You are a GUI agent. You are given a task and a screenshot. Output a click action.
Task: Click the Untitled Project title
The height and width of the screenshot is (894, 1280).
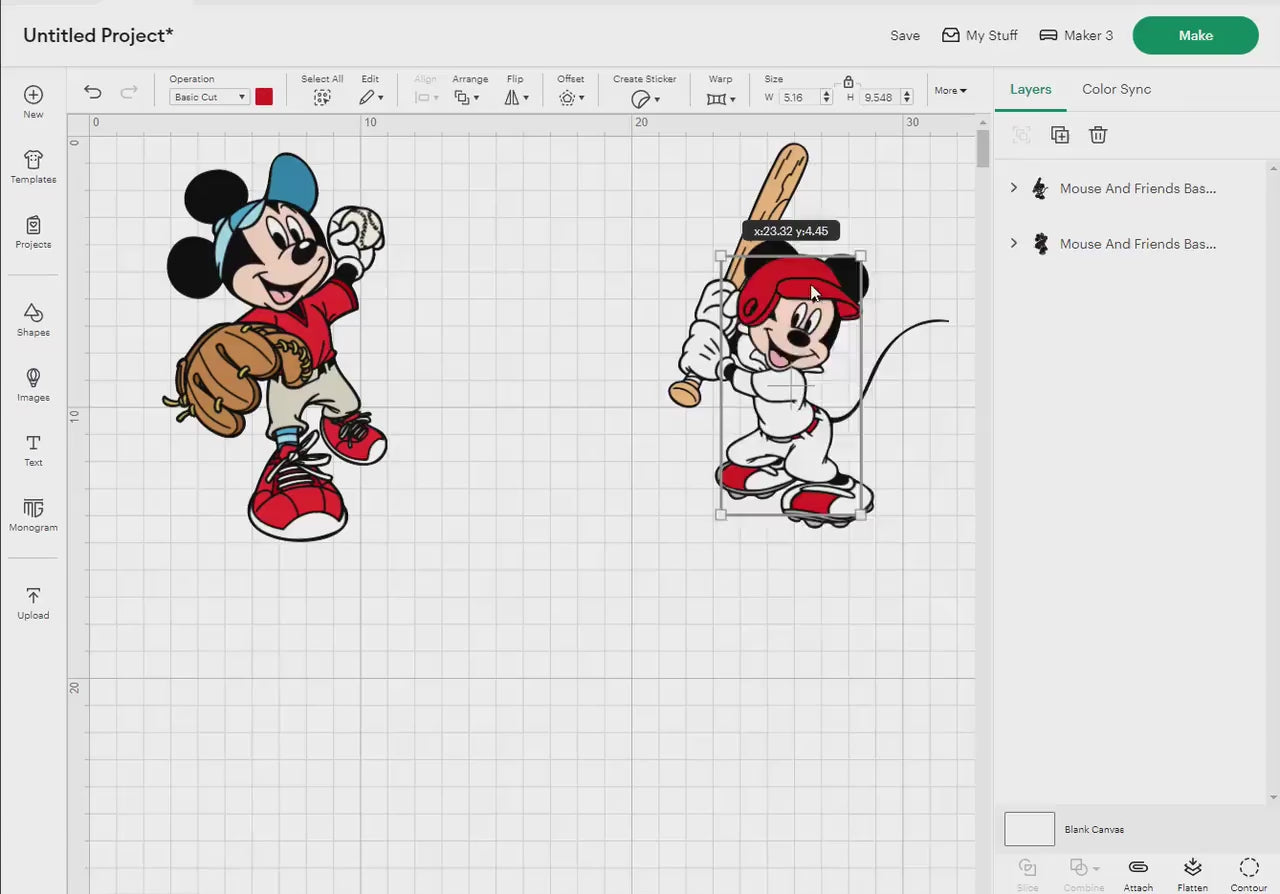tap(98, 35)
